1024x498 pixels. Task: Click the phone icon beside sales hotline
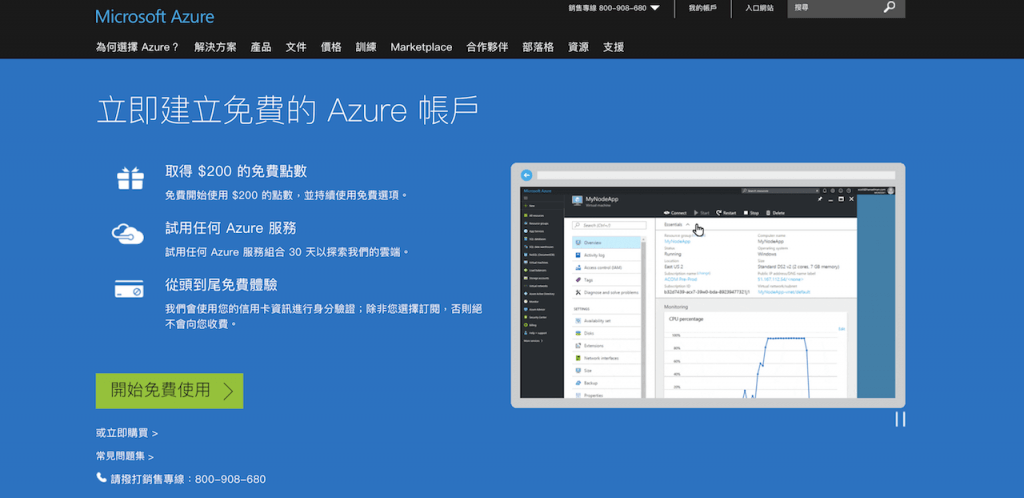point(101,478)
